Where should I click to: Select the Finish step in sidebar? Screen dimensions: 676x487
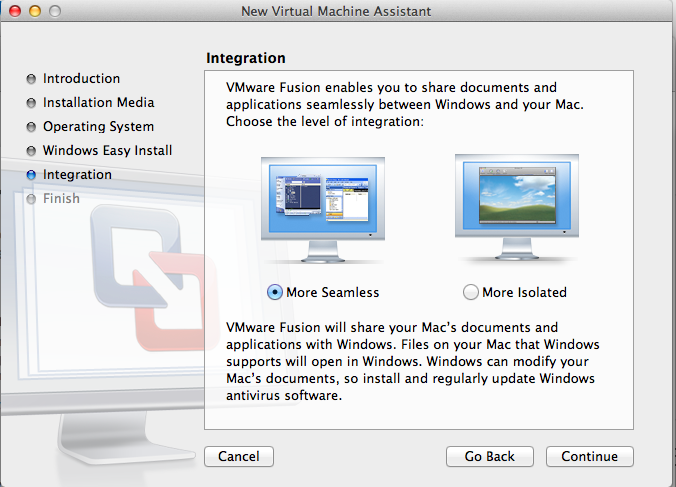(61, 198)
